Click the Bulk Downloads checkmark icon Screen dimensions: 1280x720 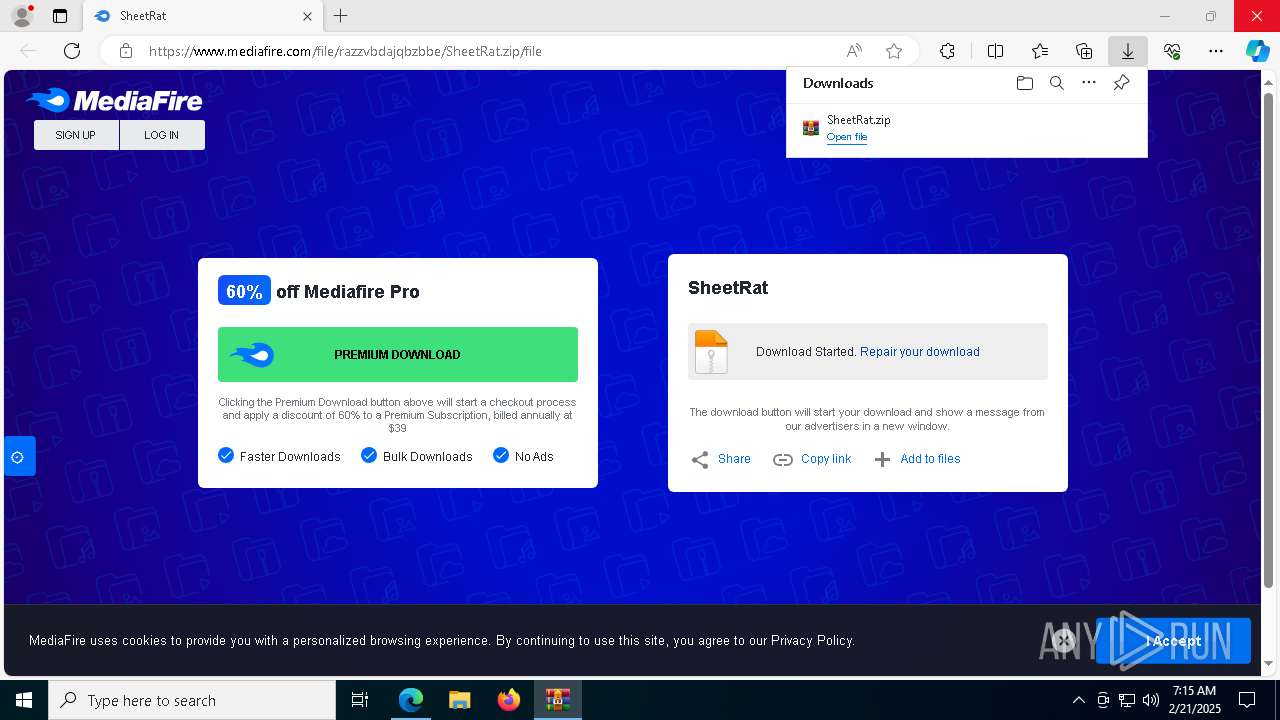click(x=369, y=455)
